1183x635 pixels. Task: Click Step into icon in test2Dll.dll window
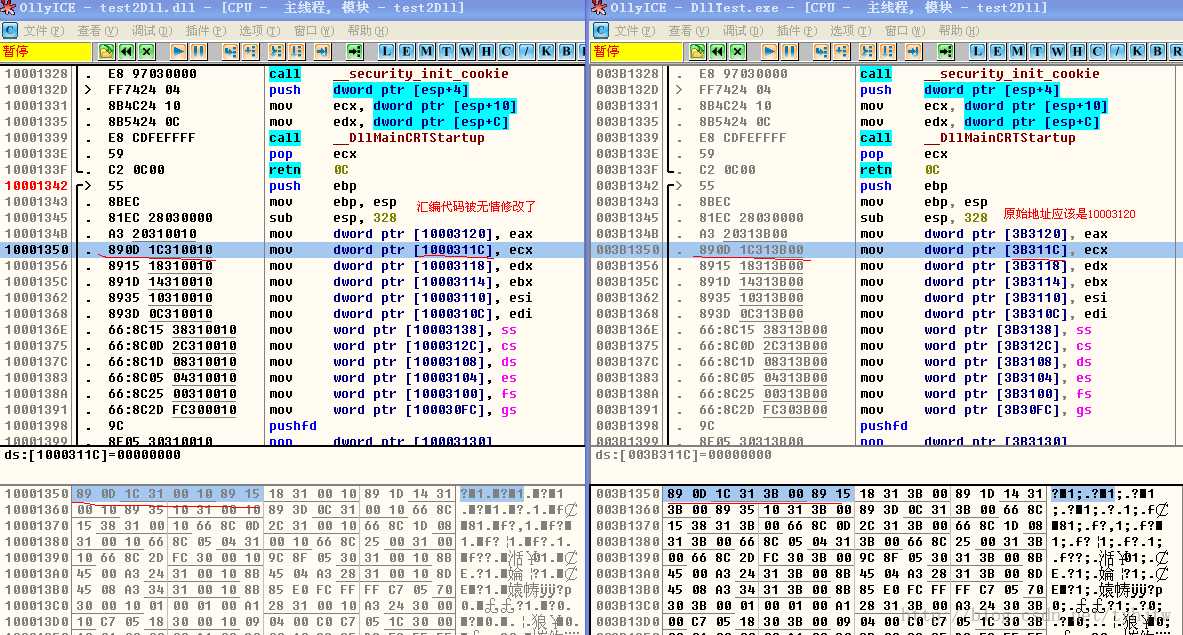click(231, 51)
